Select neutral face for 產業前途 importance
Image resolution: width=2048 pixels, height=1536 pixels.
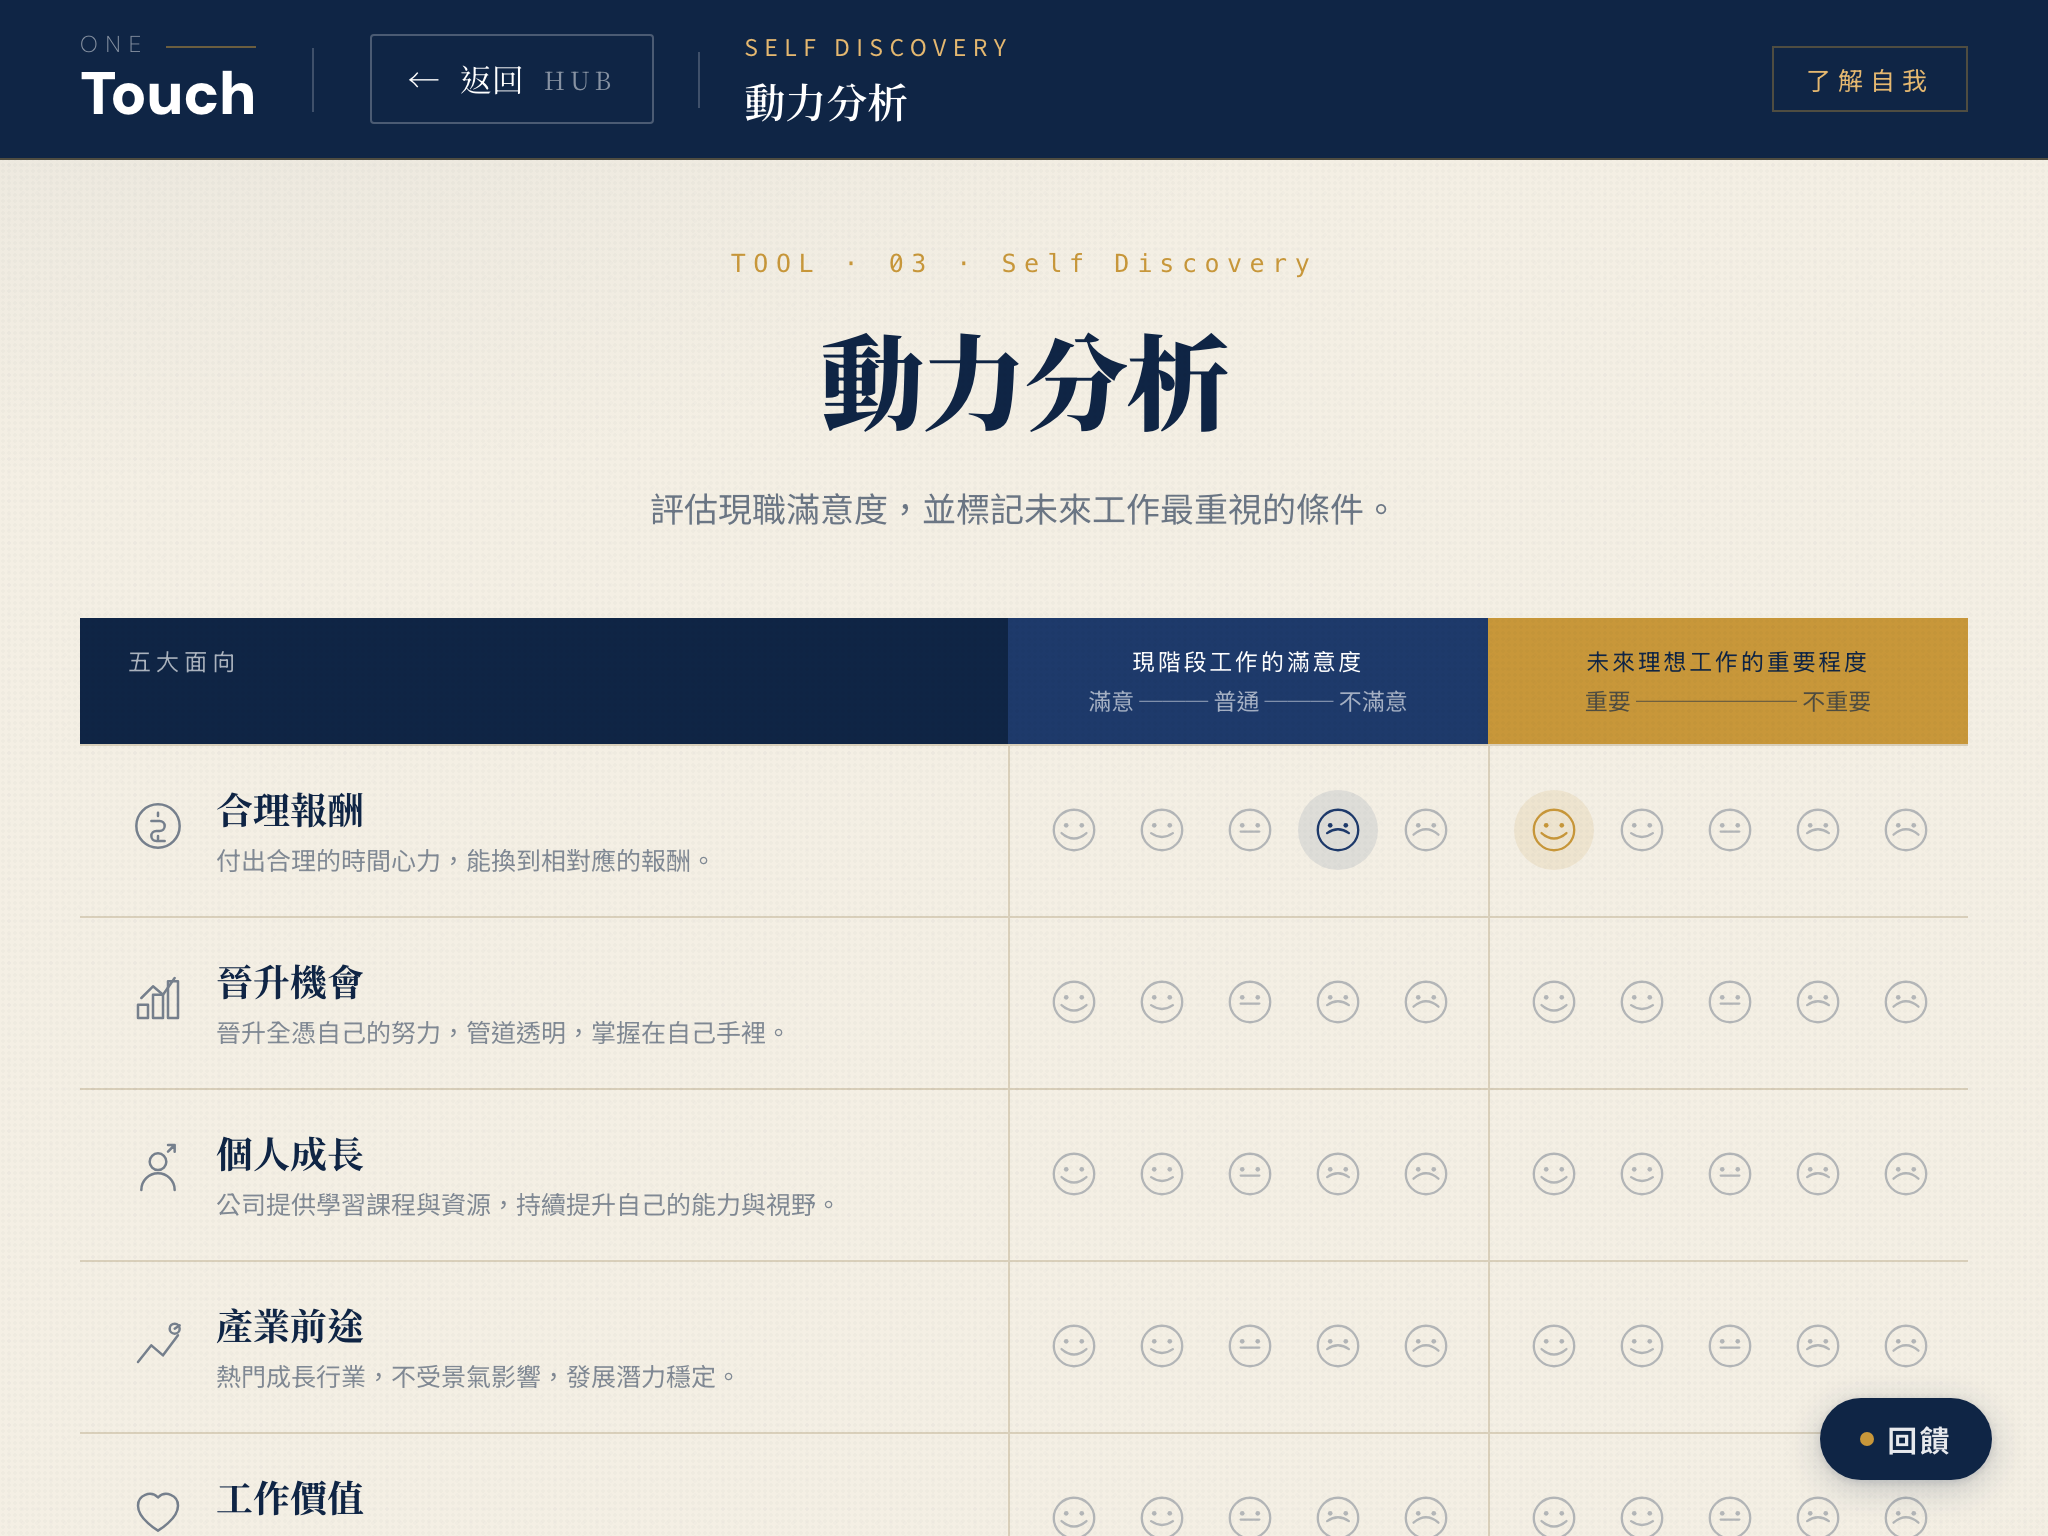[1730, 1346]
